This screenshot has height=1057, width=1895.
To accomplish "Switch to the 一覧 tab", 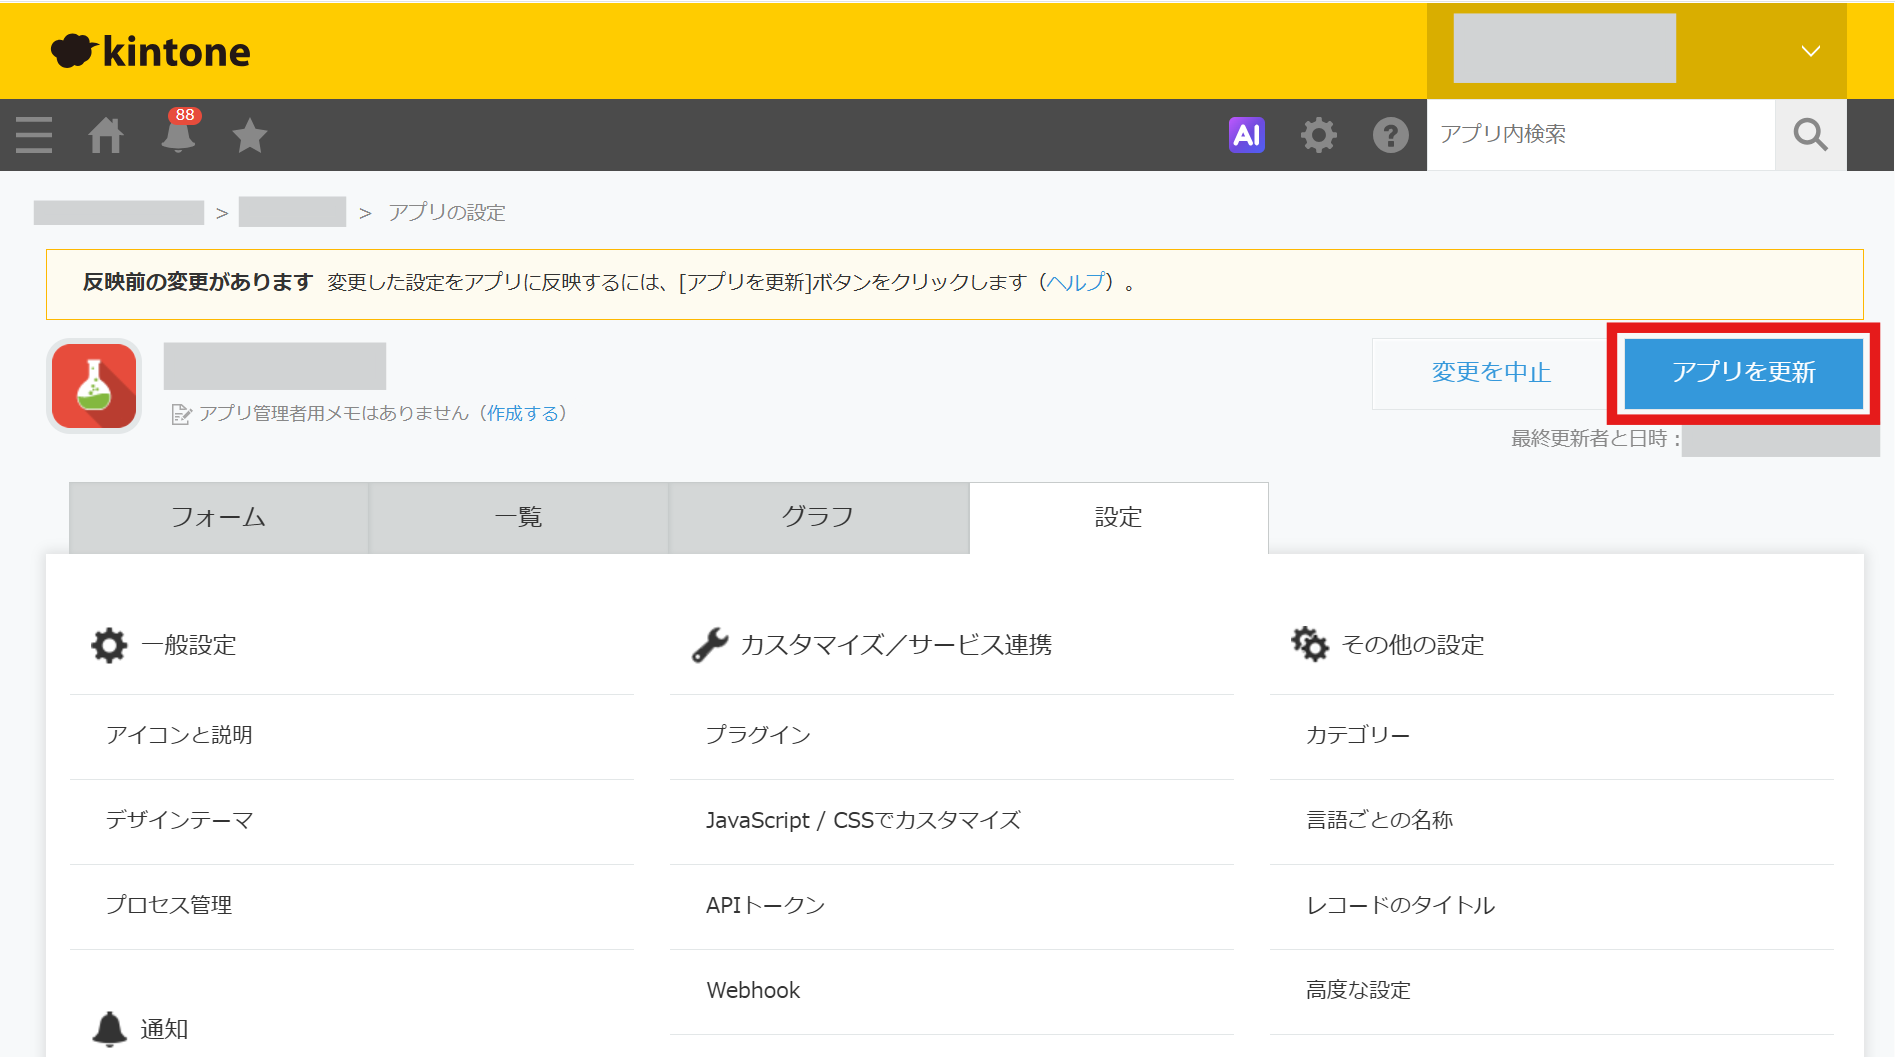I will pos(519,518).
